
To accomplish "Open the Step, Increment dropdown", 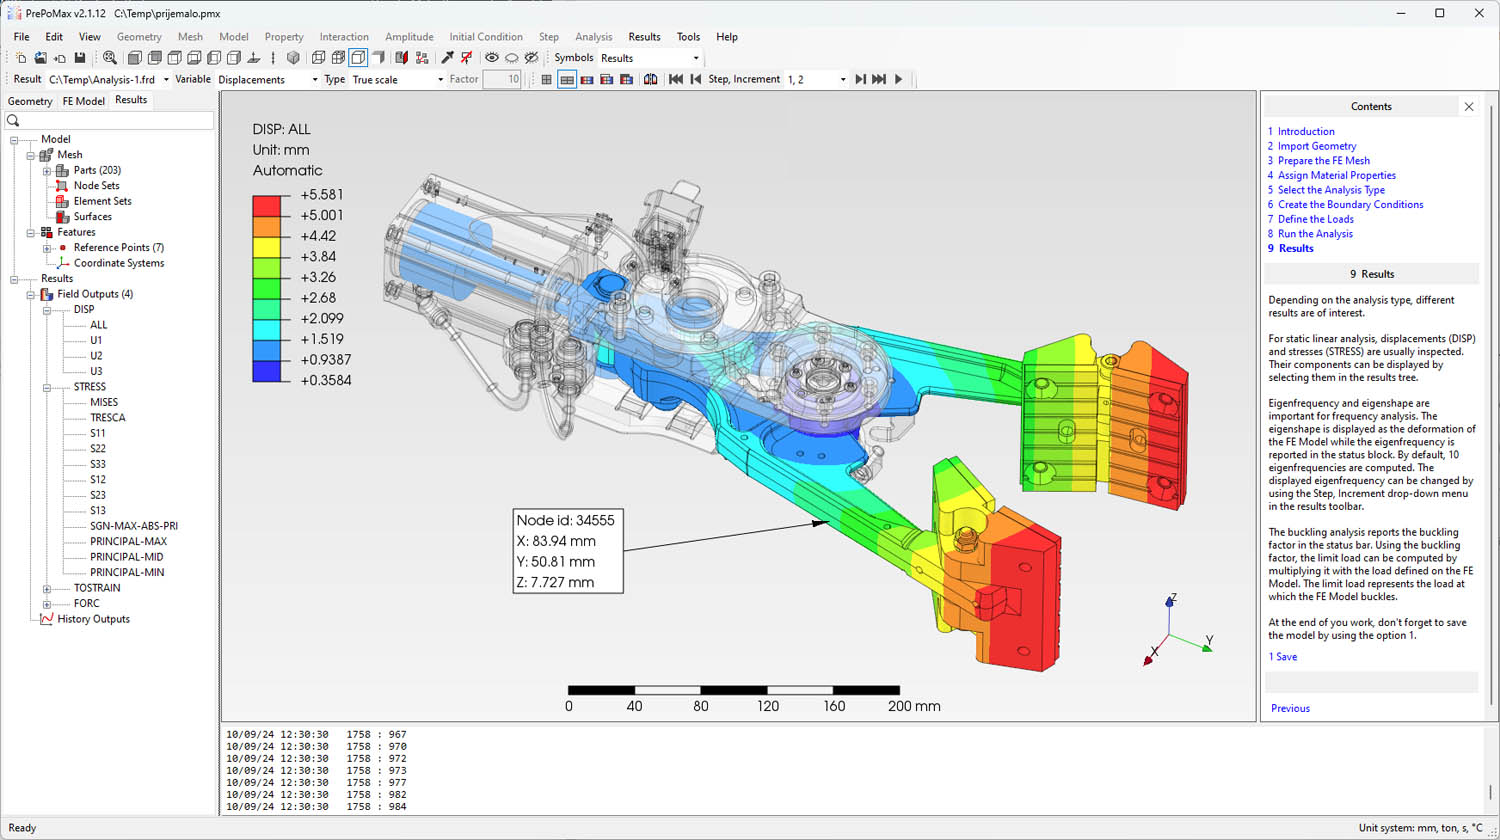I will [842, 80].
